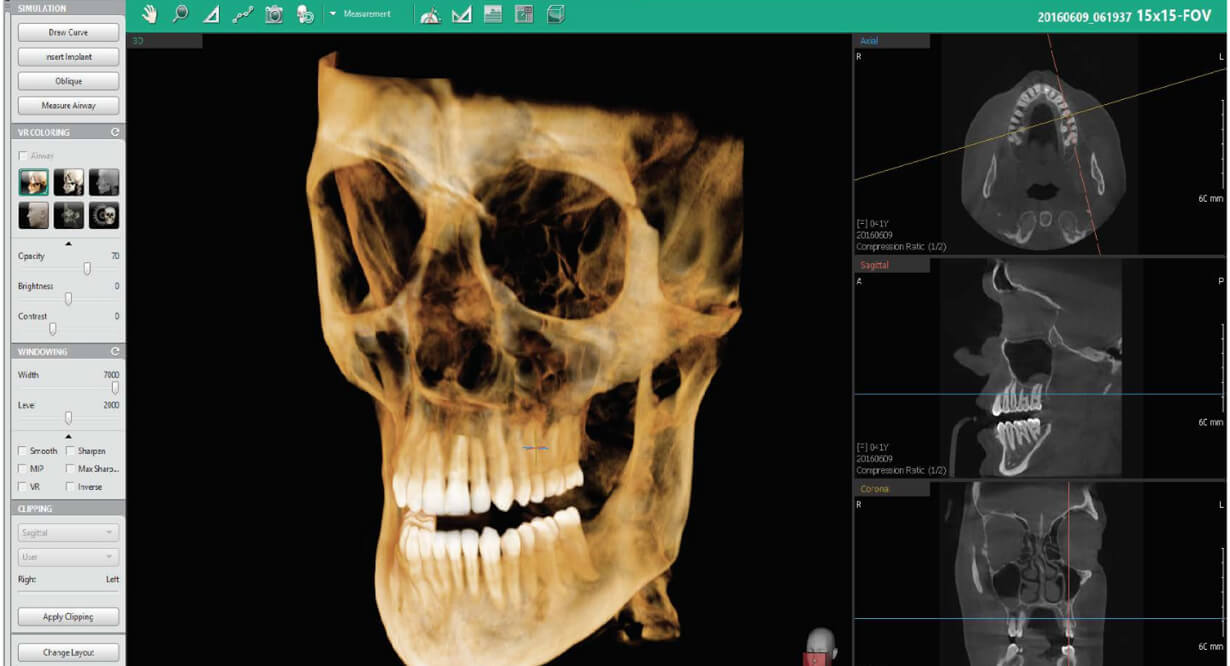Enable the MIP checkbox
1230x666 pixels.
click(x=23, y=468)
